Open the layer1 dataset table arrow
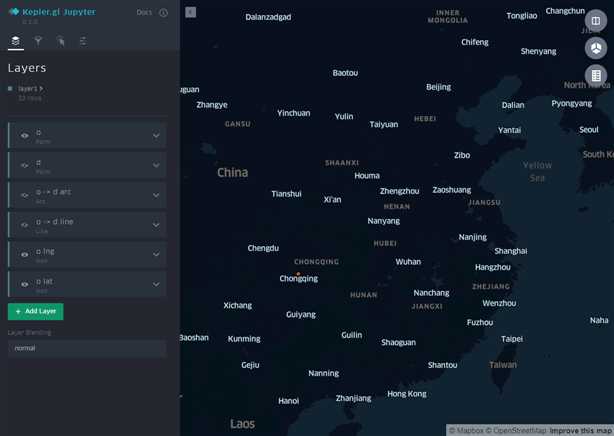Screen dimensions: 614x436 (41, 89)
